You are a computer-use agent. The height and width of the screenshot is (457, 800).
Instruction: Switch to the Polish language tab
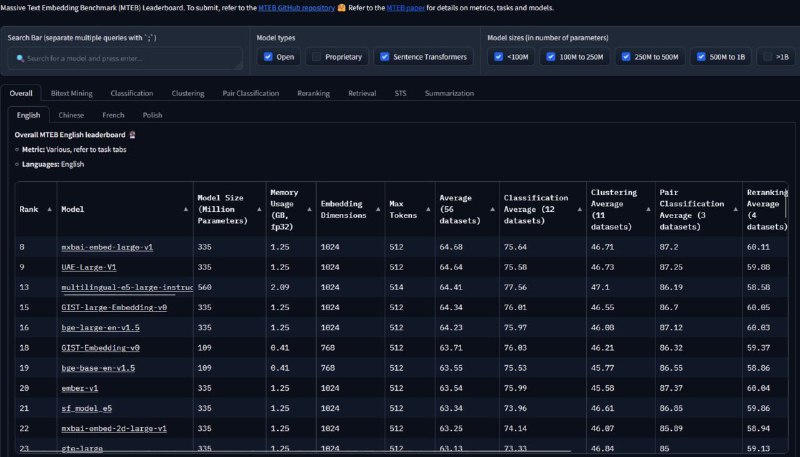click(152, 115)
